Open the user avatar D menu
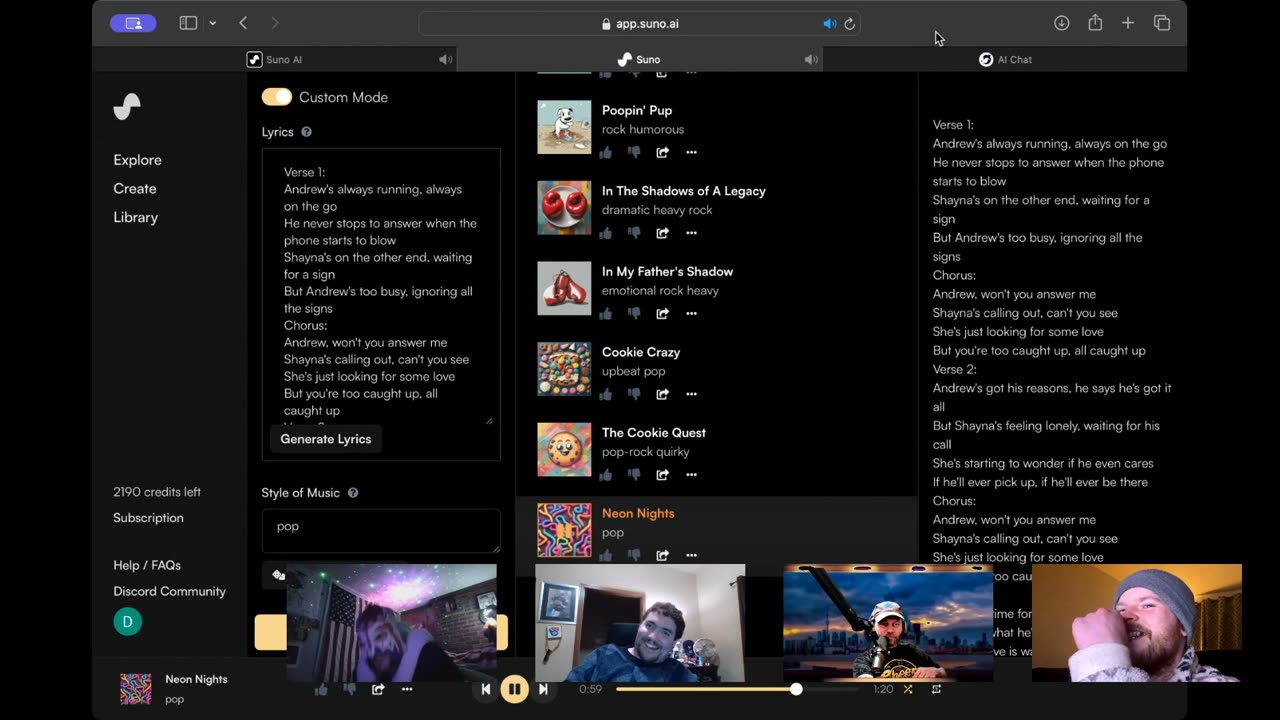 point(127,622)
